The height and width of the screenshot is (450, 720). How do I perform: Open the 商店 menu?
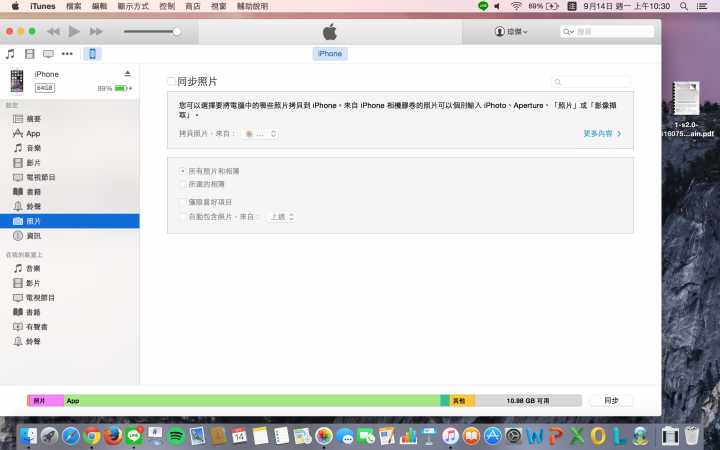pos(193,6)
